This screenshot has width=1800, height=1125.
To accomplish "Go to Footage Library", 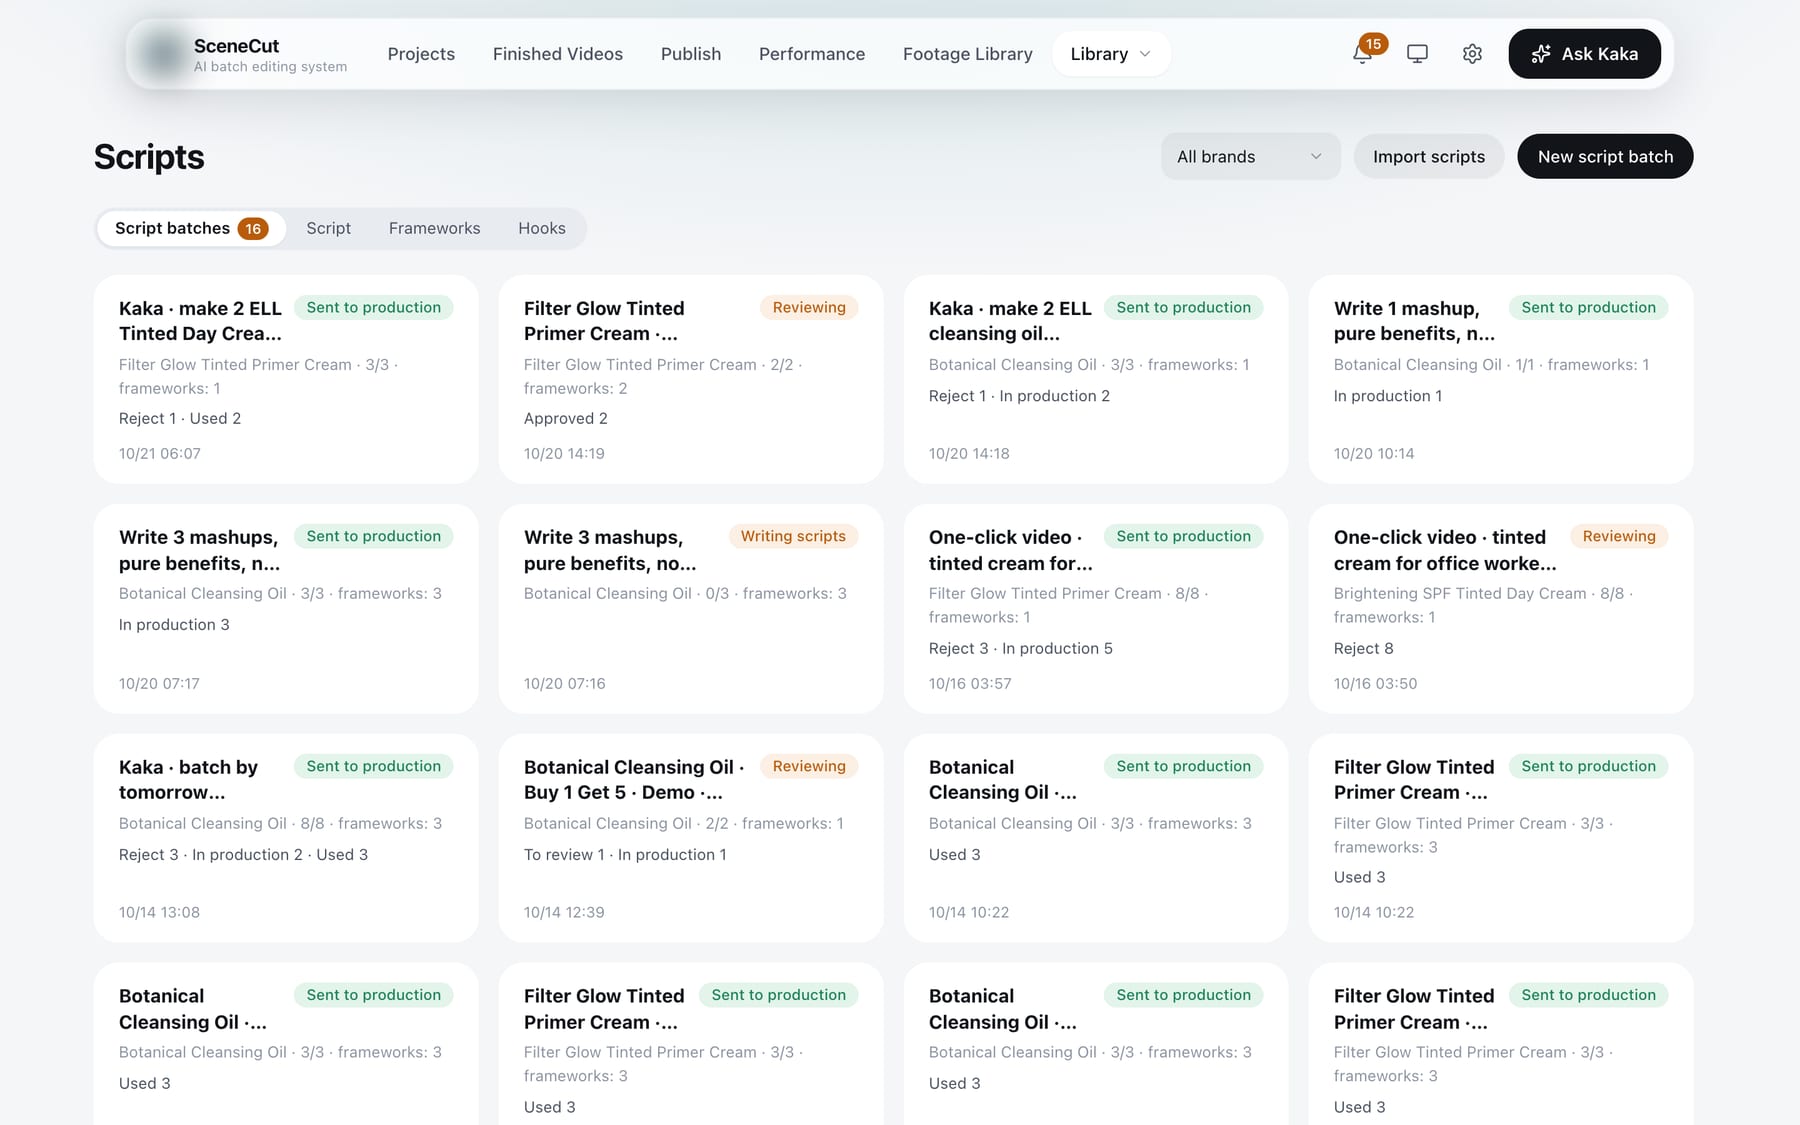I will click(x=968, y=54).
